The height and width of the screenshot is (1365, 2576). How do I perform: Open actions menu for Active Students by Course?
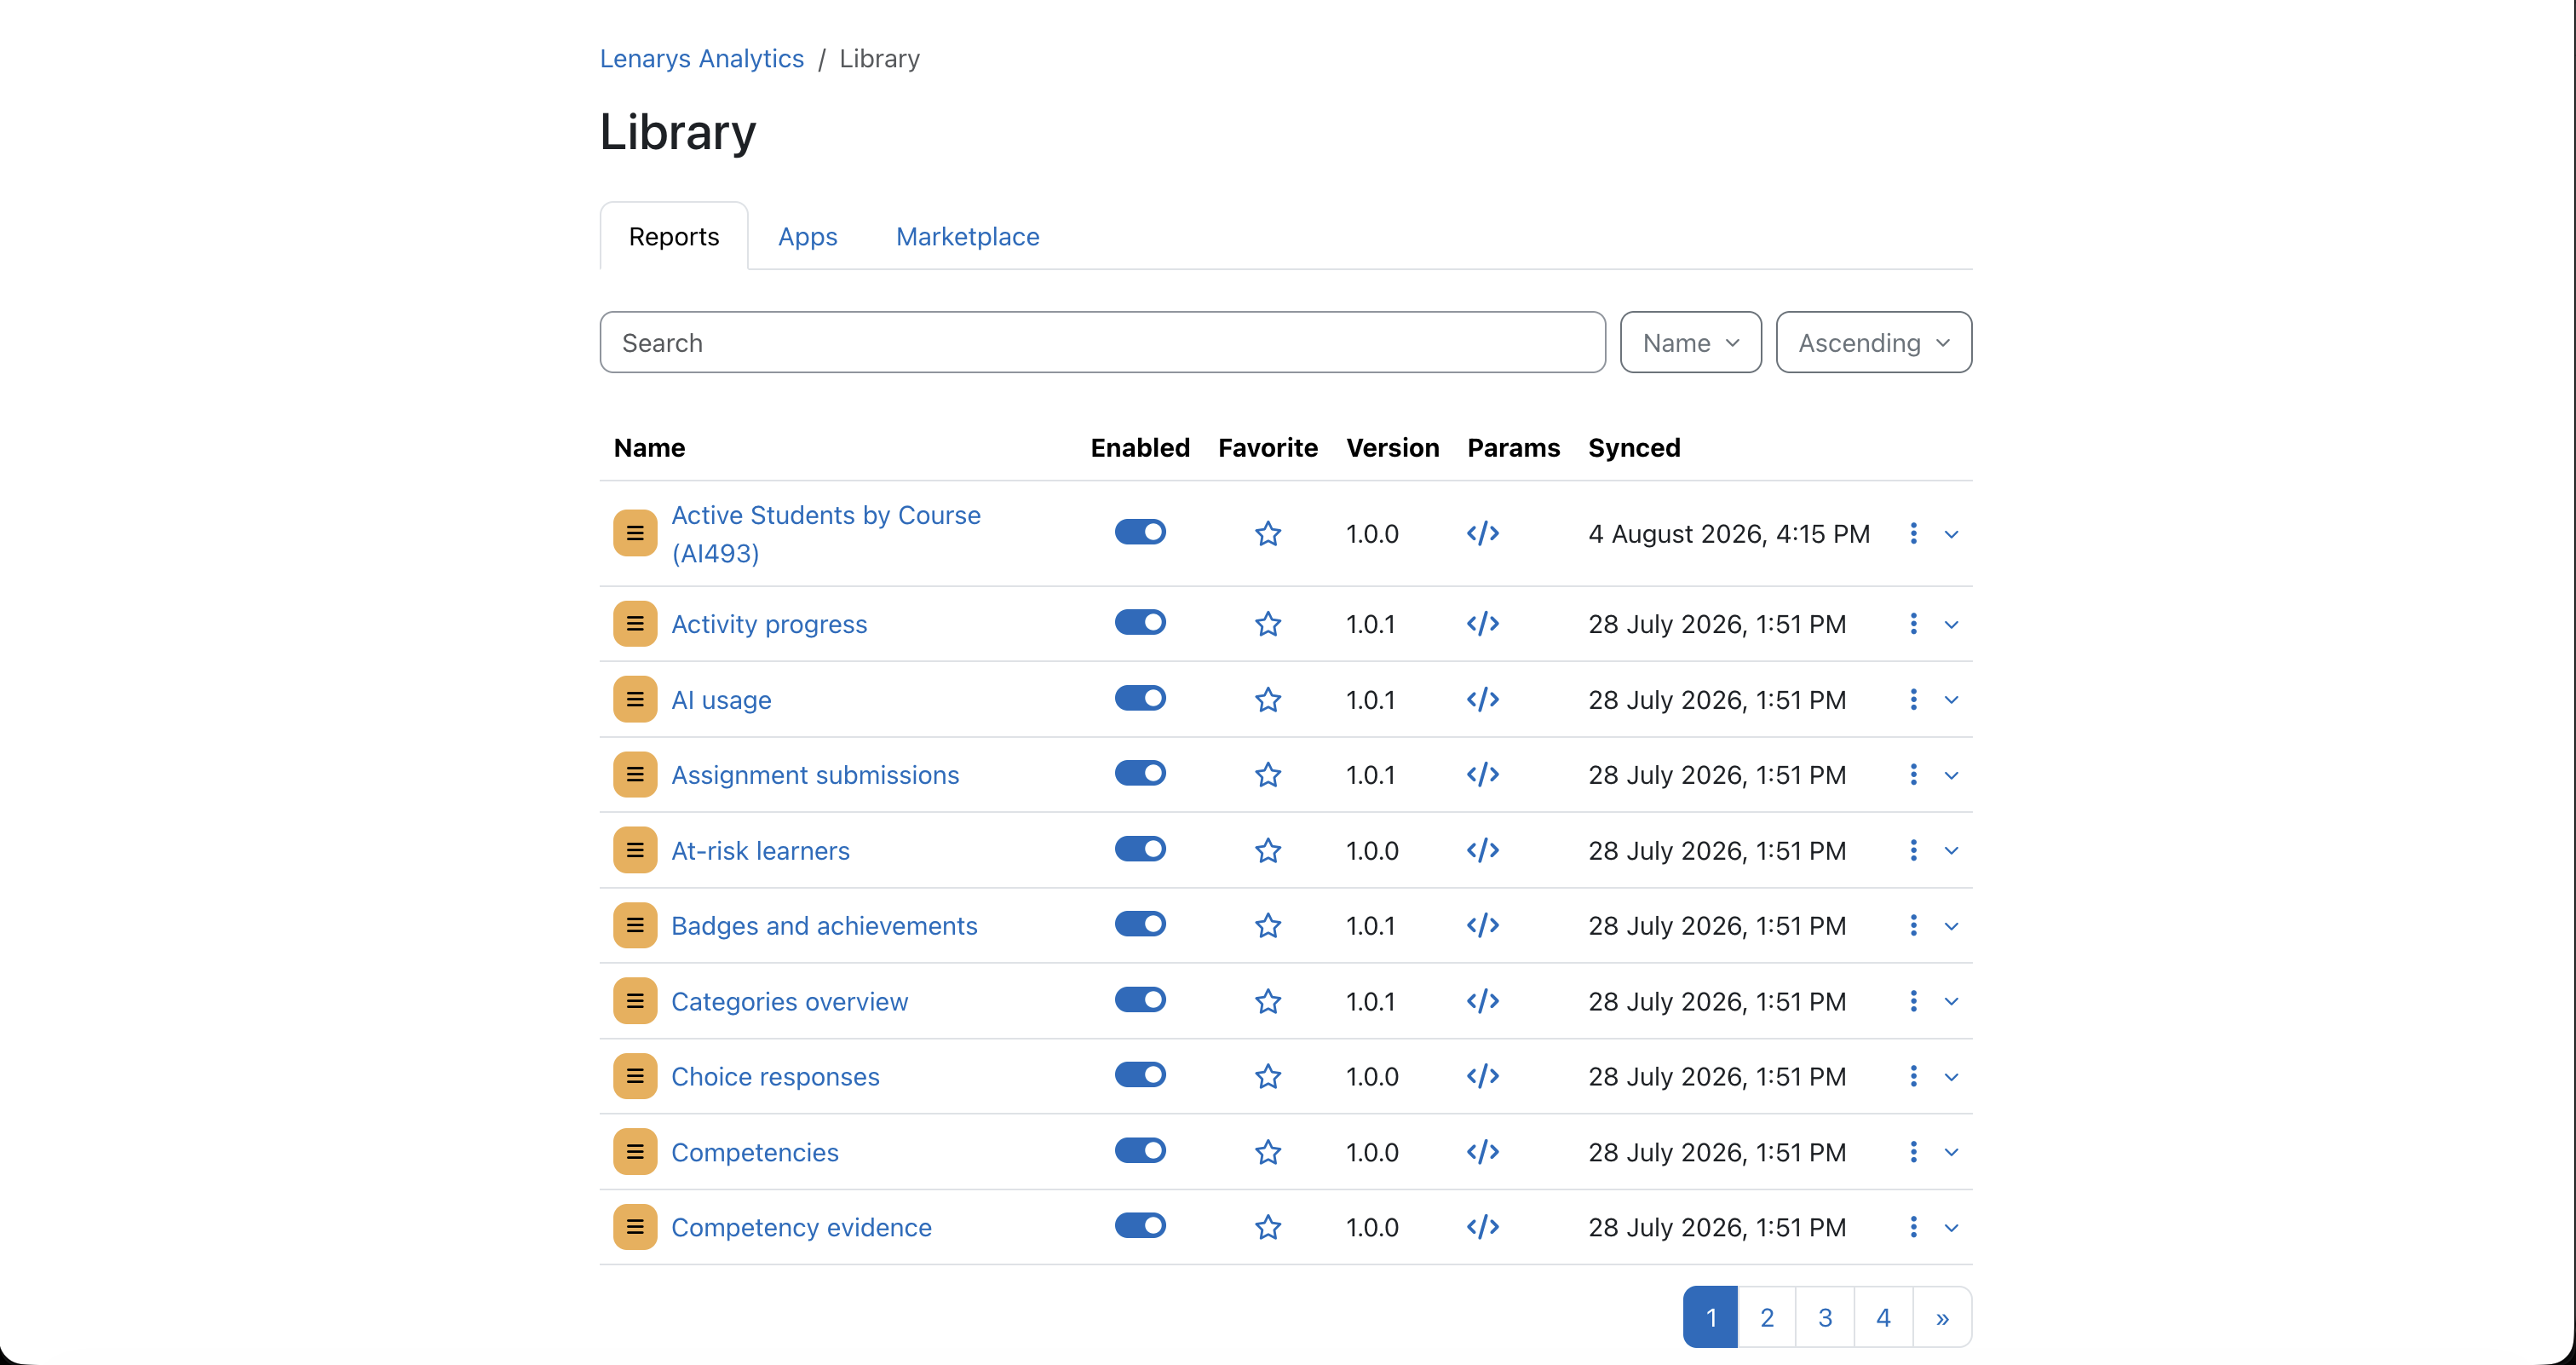coord(1913,533)
